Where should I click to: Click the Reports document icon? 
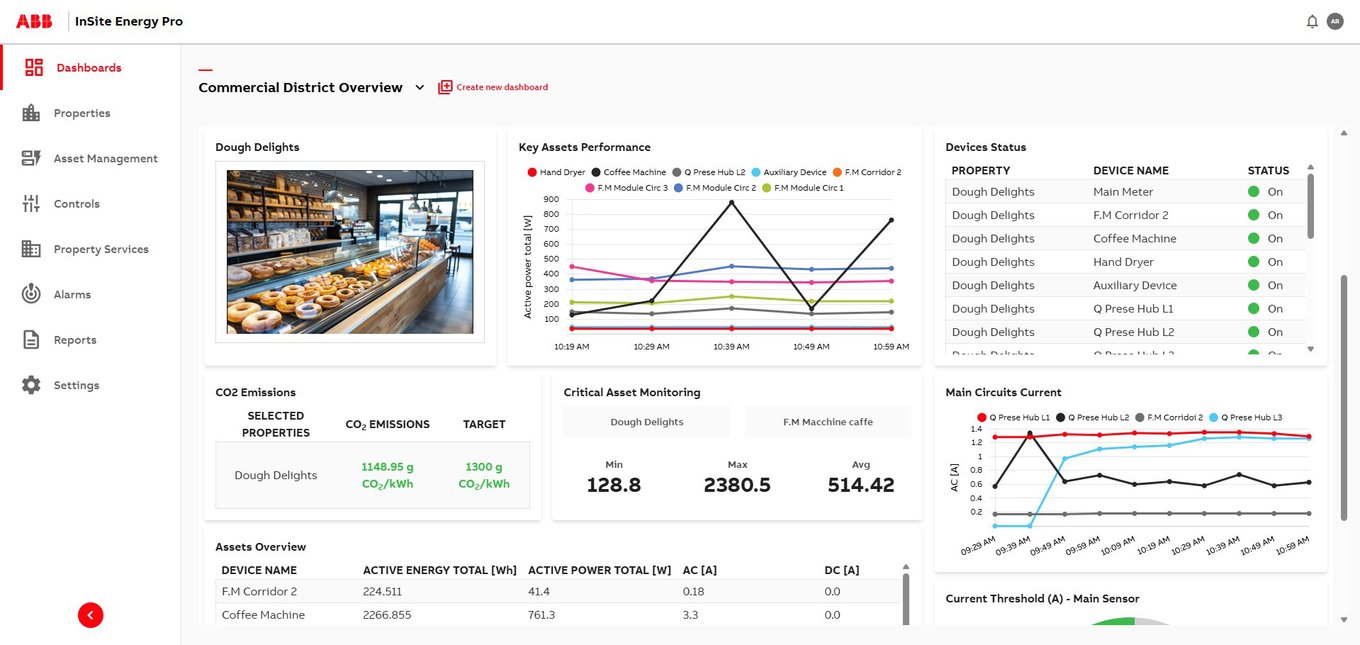pos(31,340)
